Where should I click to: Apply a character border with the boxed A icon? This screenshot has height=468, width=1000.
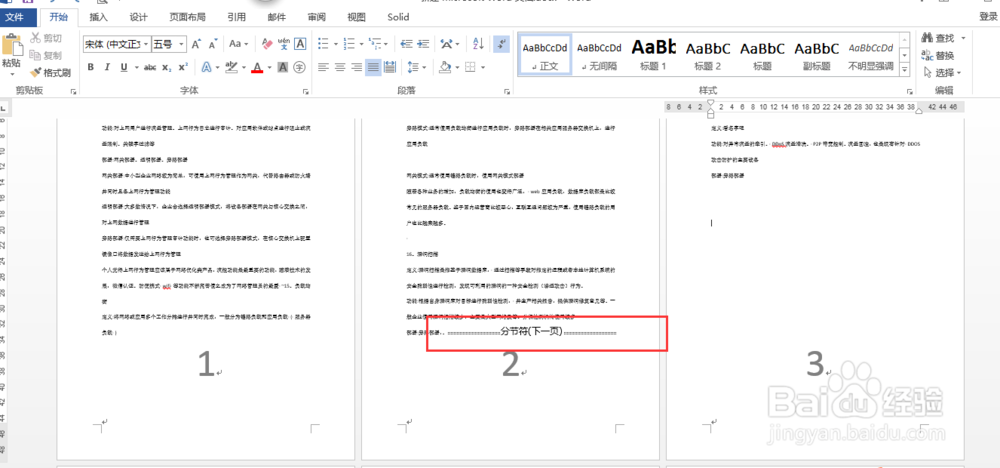tap(300, 44)
